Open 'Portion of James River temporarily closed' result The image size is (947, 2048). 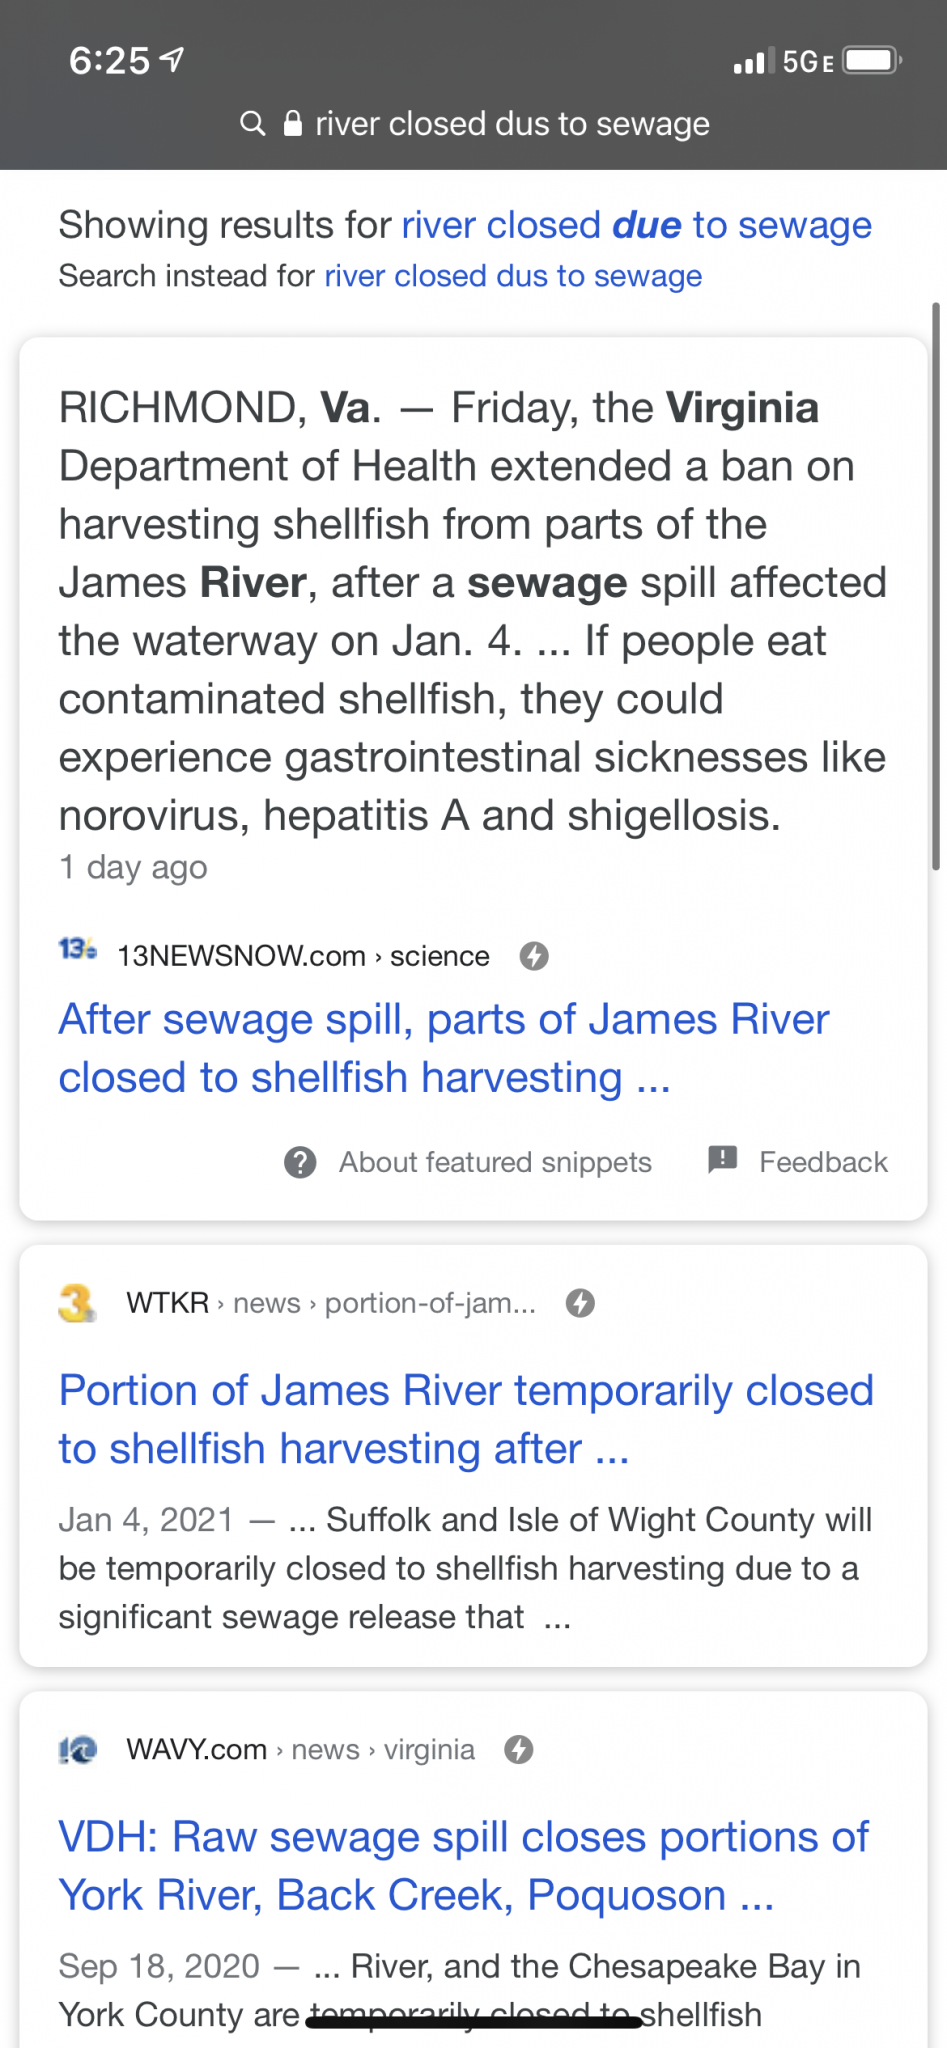click(x=466, y=1419)
